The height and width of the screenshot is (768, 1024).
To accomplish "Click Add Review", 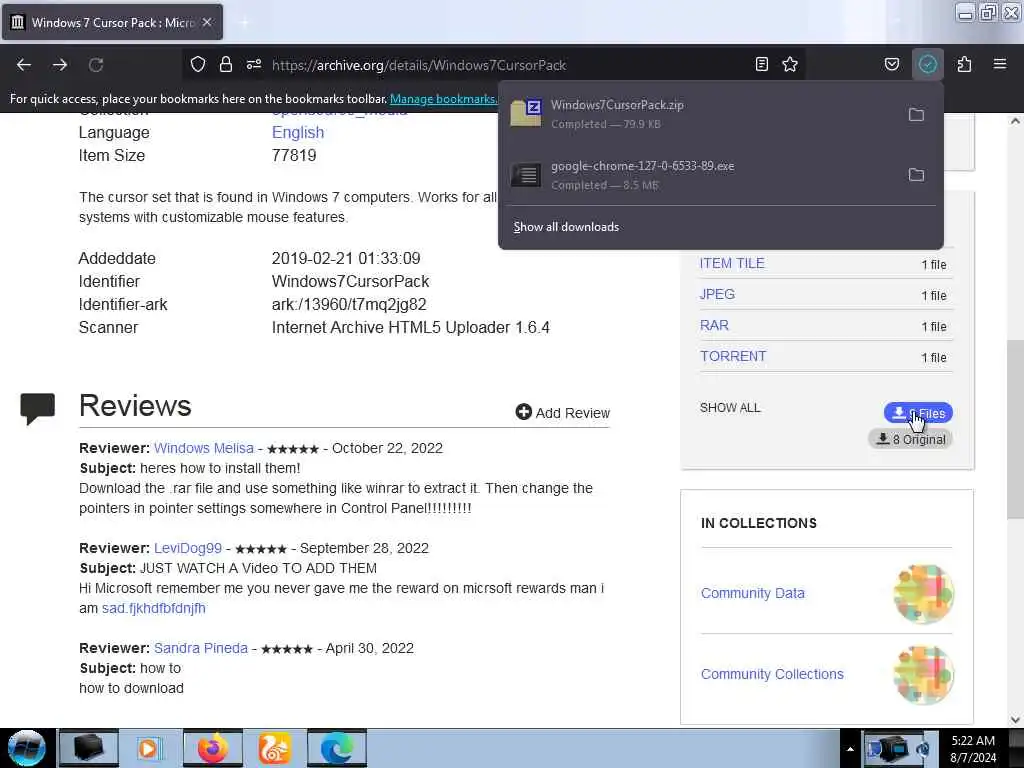I will [x=563, y=413].
